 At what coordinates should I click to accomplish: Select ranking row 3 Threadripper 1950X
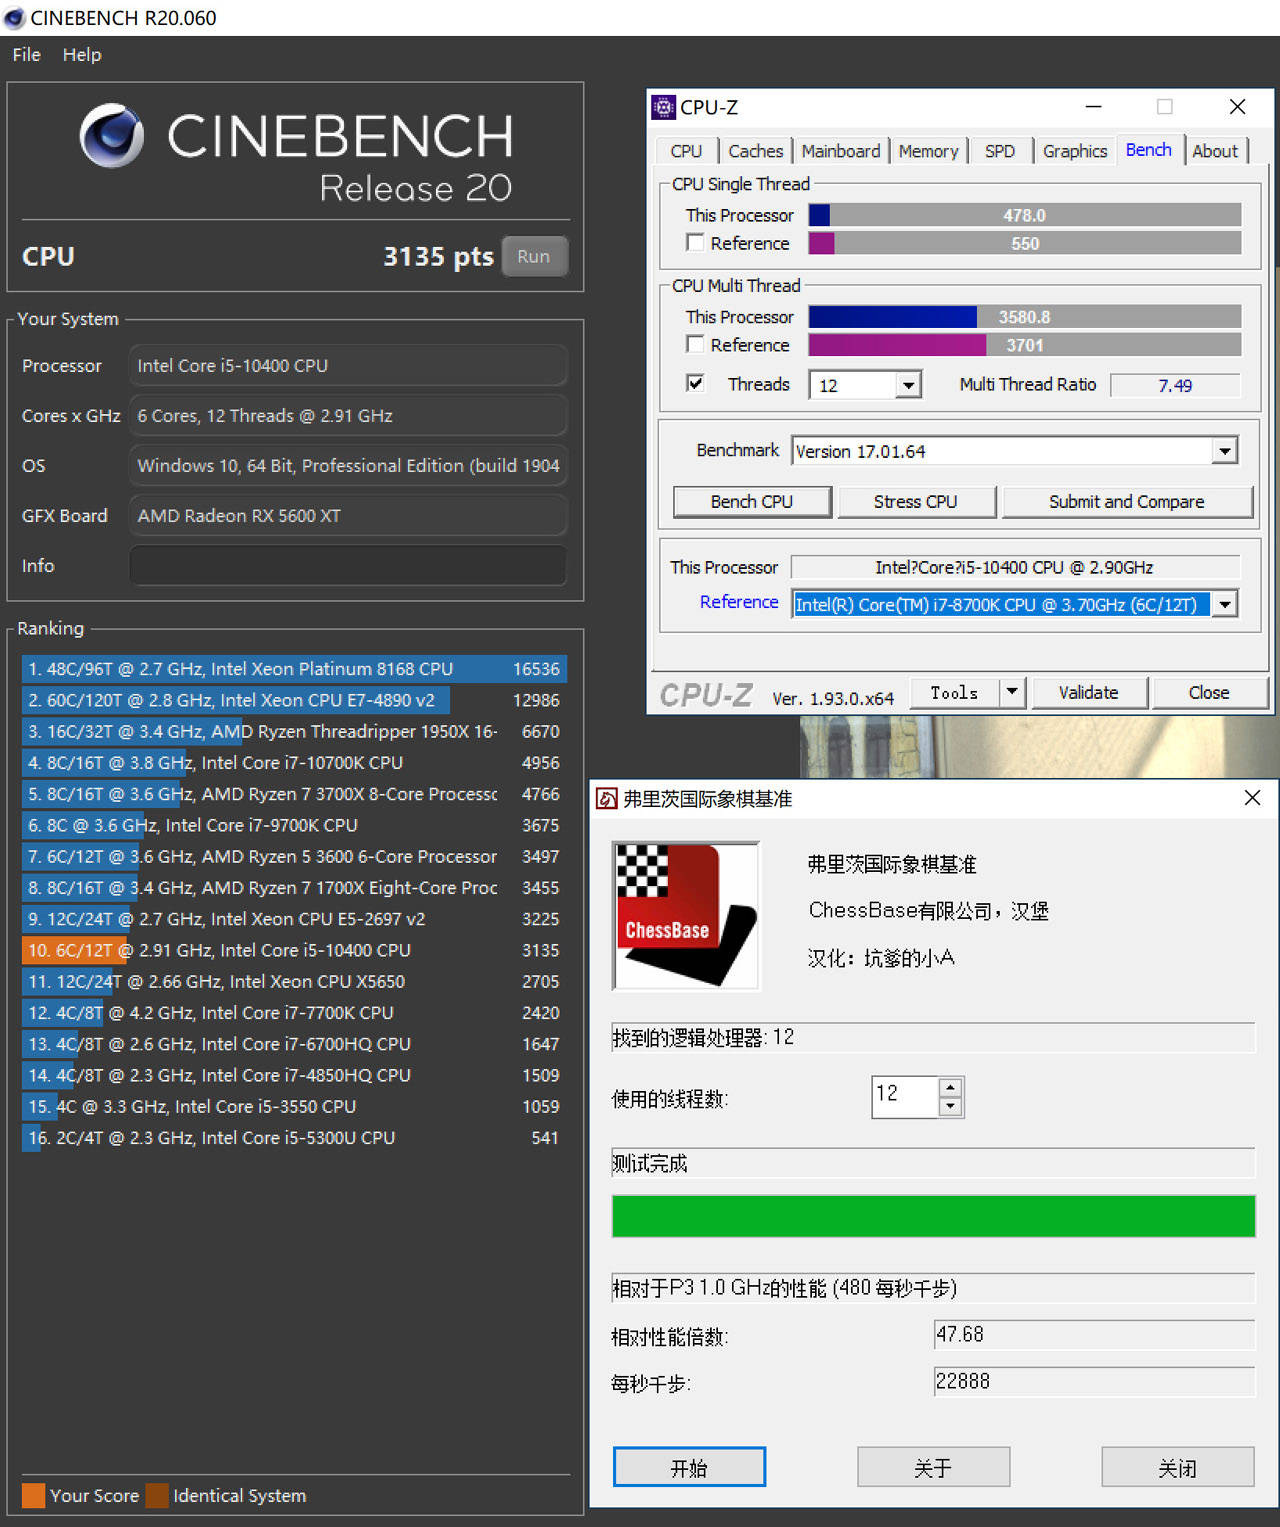[294, 731]
